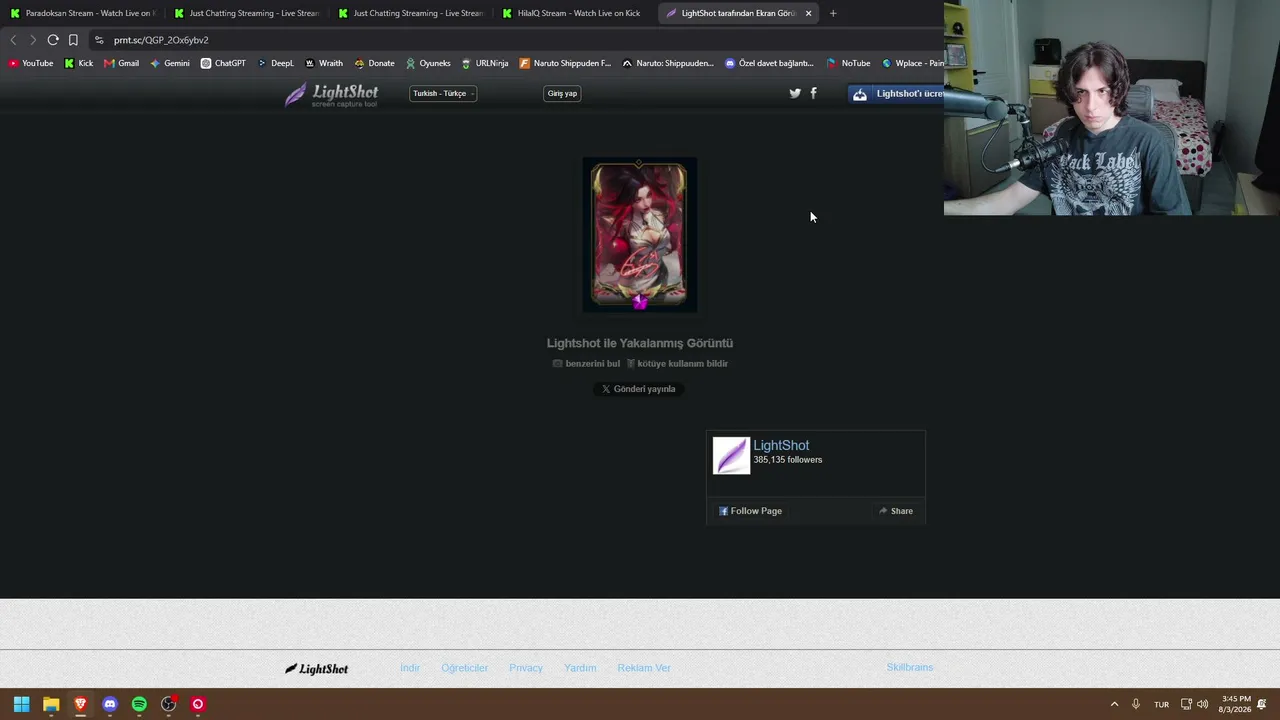
Task: Open the Naruto Shippuden F... bookmark
Action: (565, 63)
